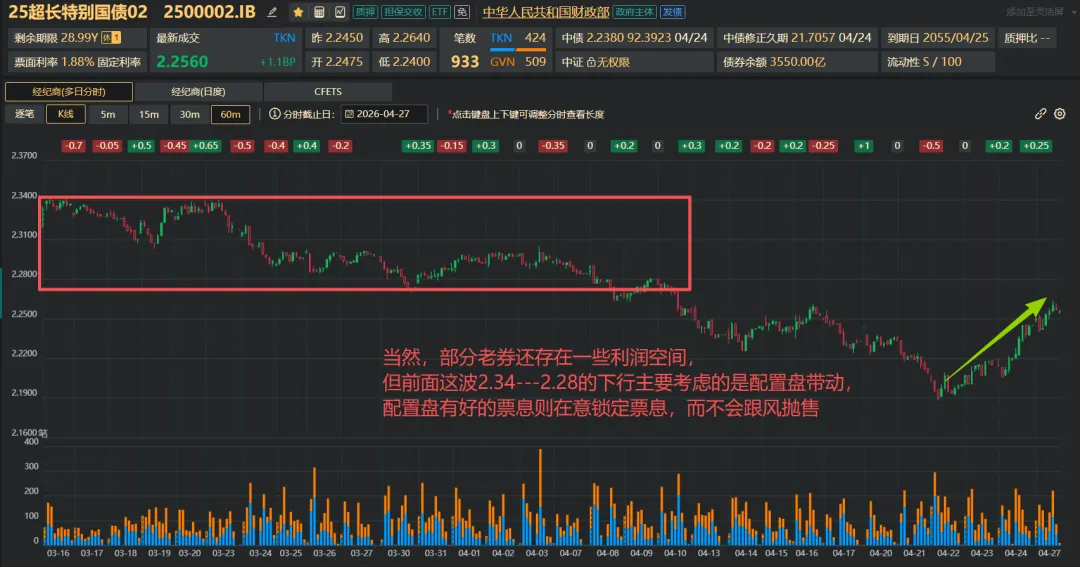Select the 5m interval
Viewport: 1080px width, 567px height.
(108, 114)
